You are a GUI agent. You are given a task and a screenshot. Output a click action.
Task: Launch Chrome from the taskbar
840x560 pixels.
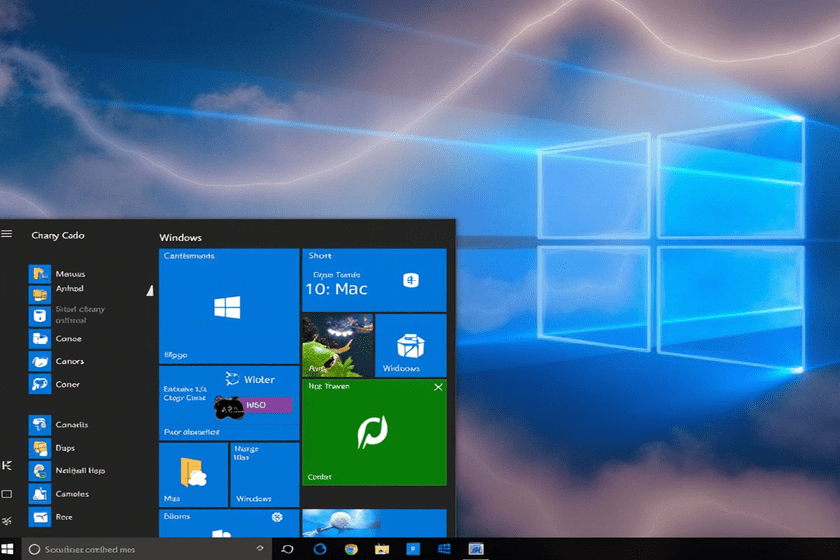pos(351,549)
